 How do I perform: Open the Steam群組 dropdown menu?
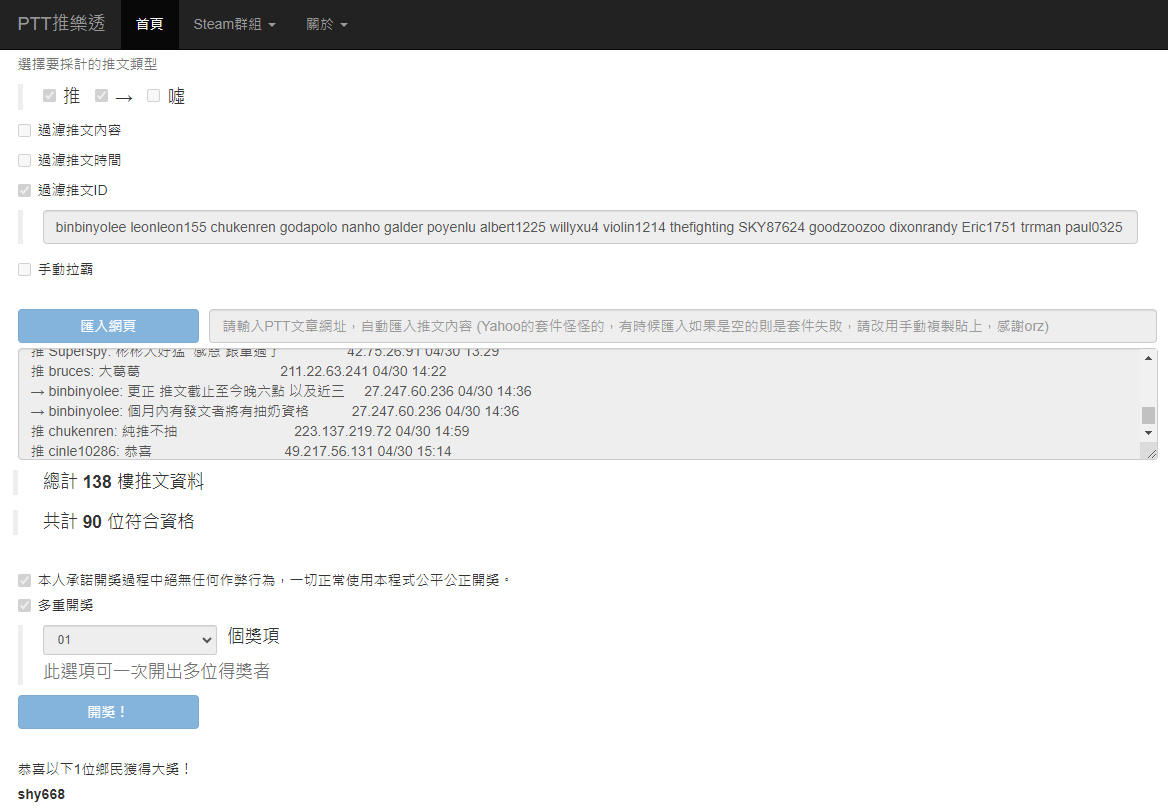tap(234, 25)
